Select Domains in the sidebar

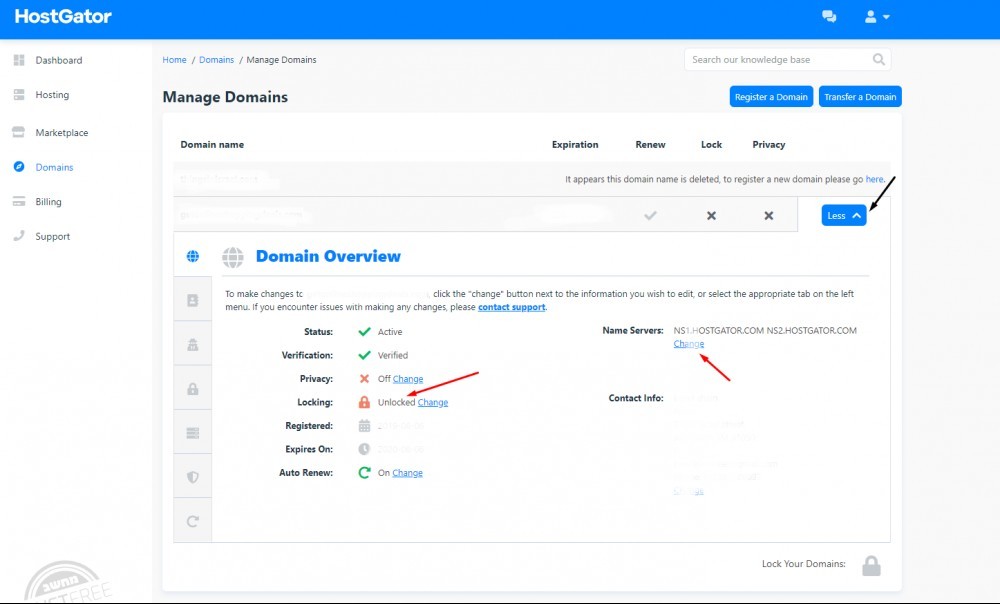pyautogui.click(x=54, y=167)
